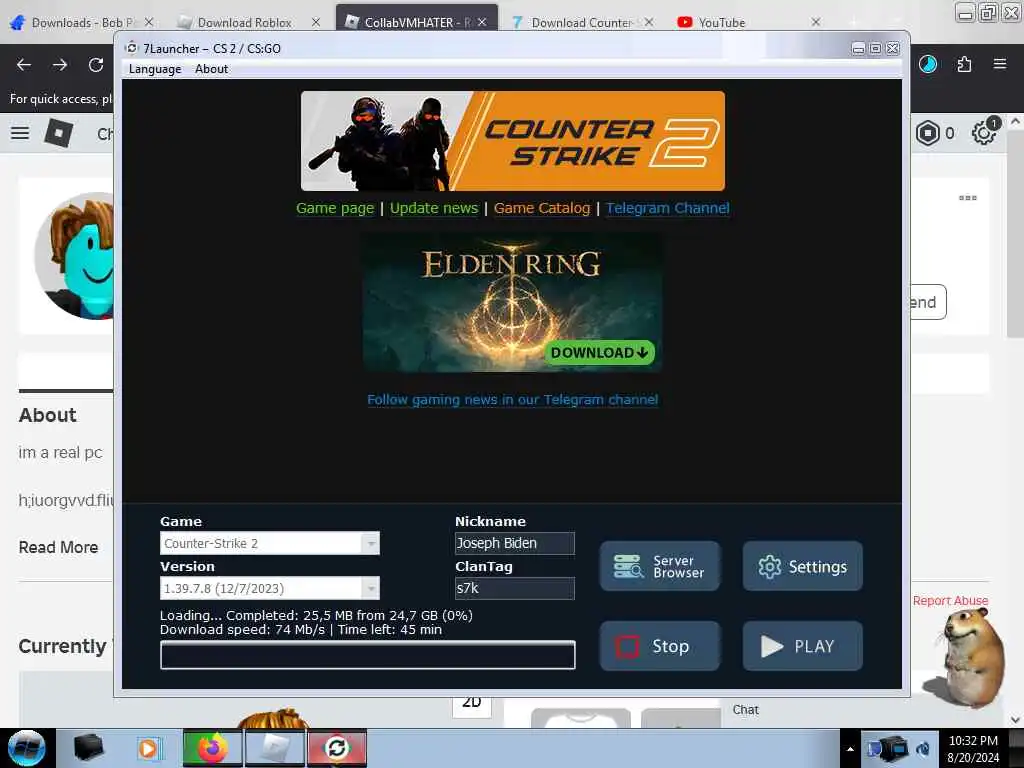This screenshot has width=1024, height=768.
Task: Follow gaming news in Telegram channel link
Action: click(x=512, y=400)
